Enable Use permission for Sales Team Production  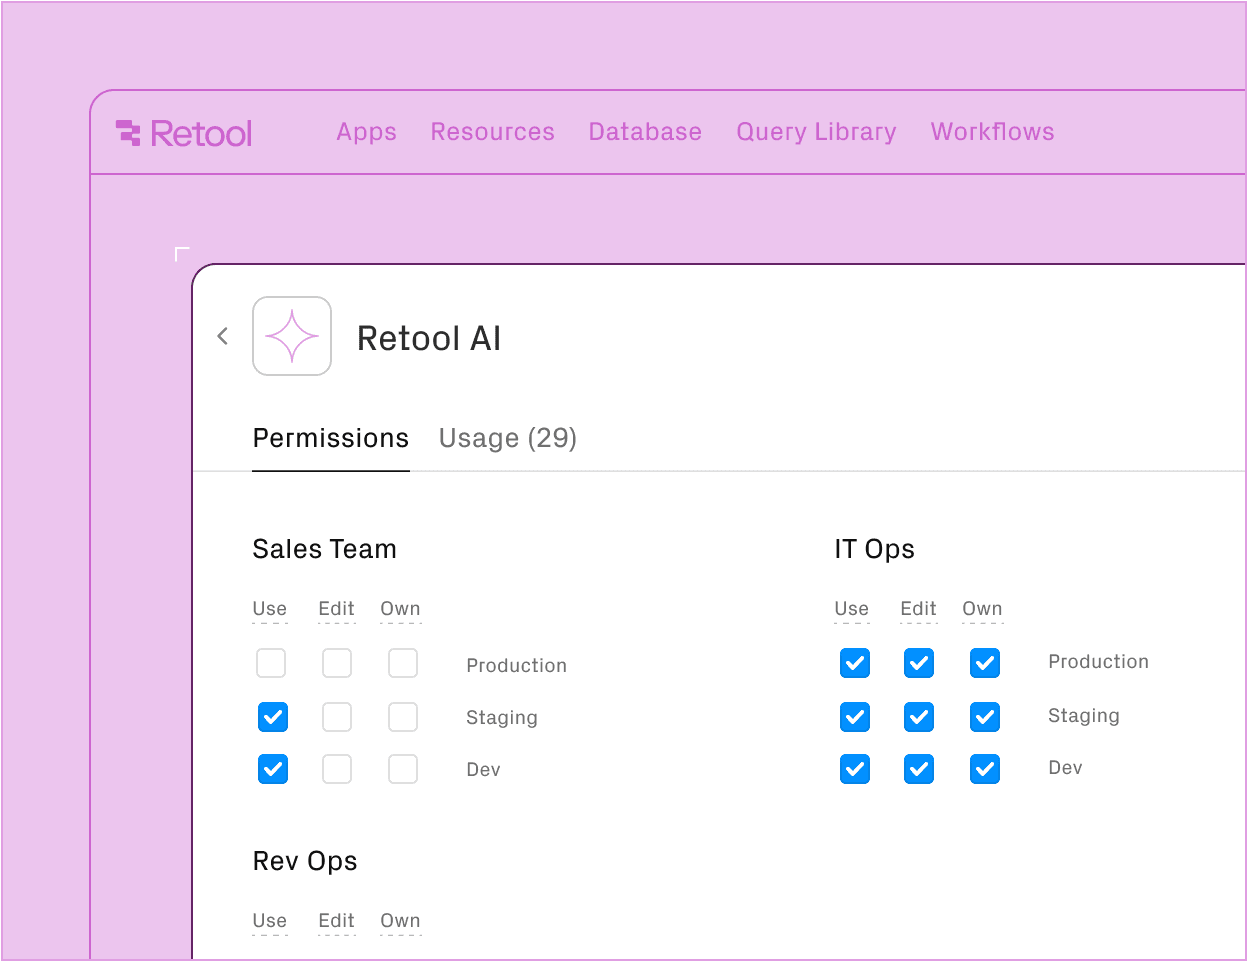pyautogui.click(x=270, y=663)
